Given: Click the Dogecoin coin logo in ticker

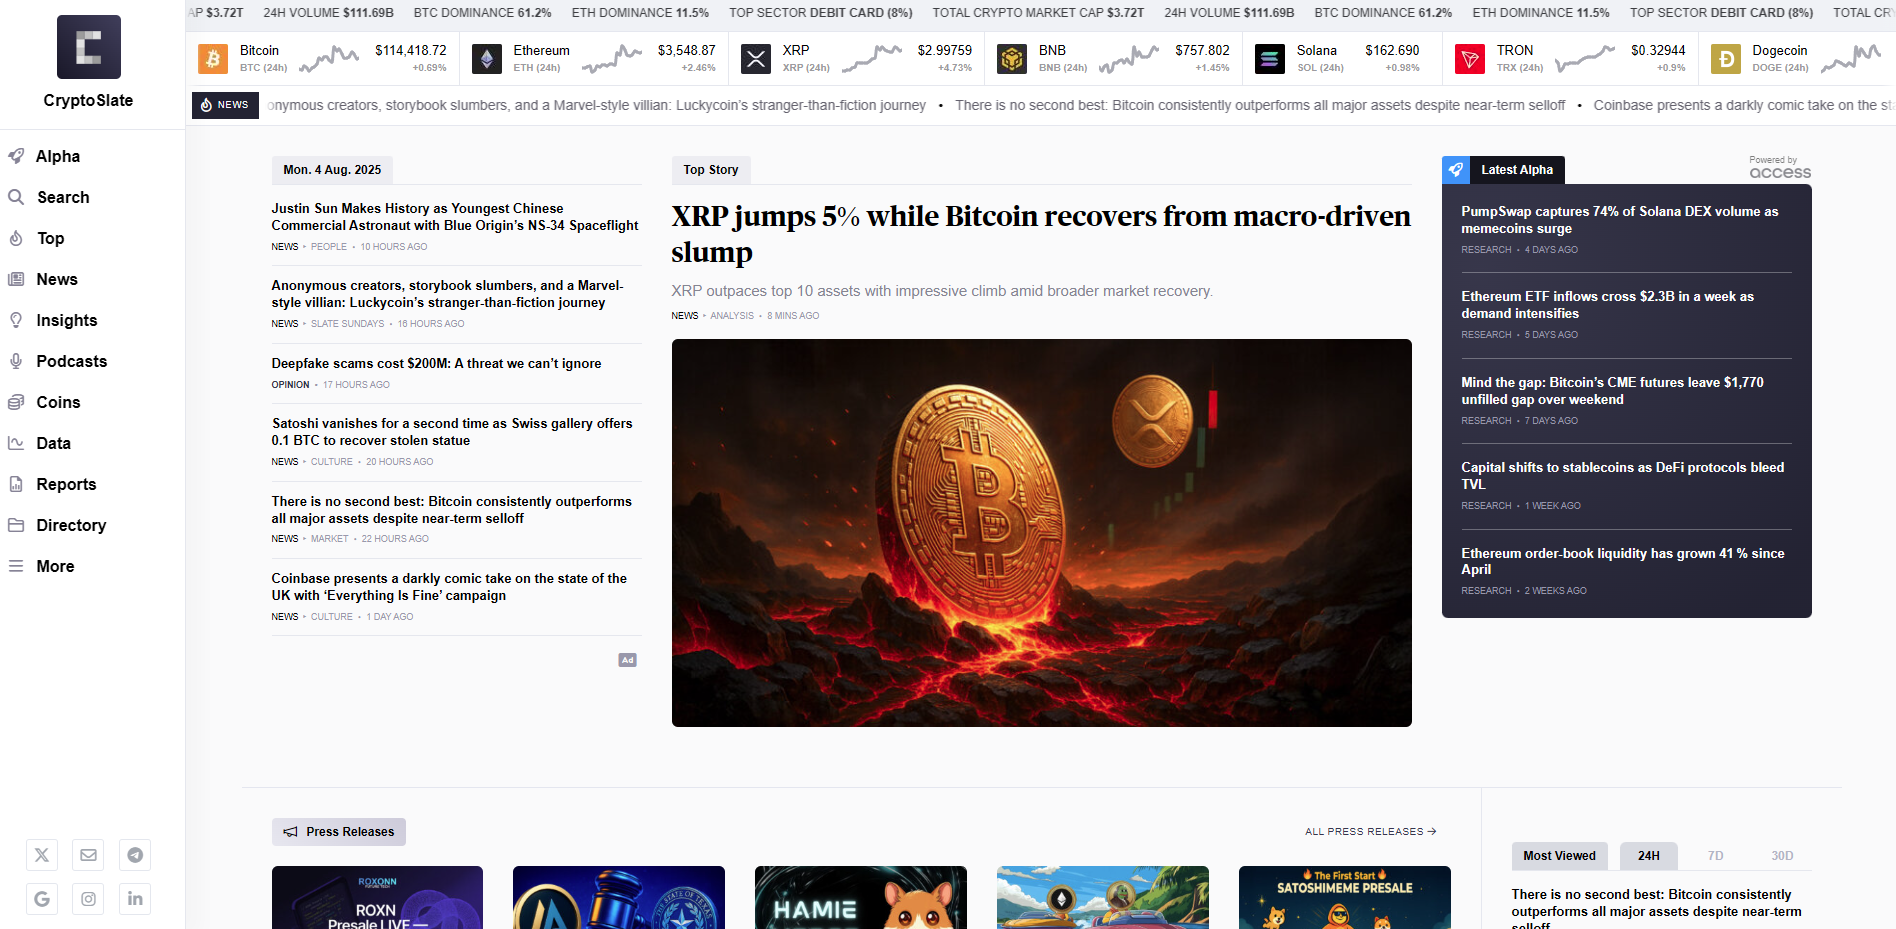Looking at the screenshot, I should click(x=1726, y=59).
